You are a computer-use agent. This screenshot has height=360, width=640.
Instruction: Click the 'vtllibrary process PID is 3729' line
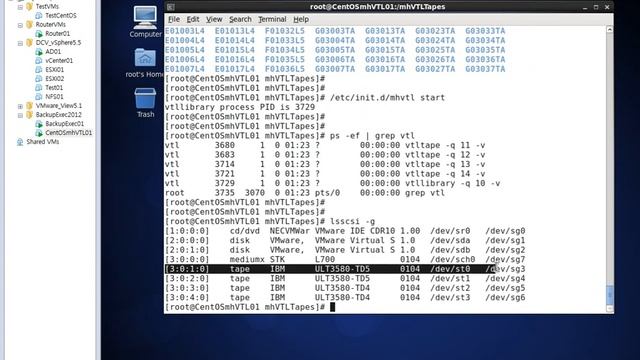pyautogui.click(x=240, y=107)
